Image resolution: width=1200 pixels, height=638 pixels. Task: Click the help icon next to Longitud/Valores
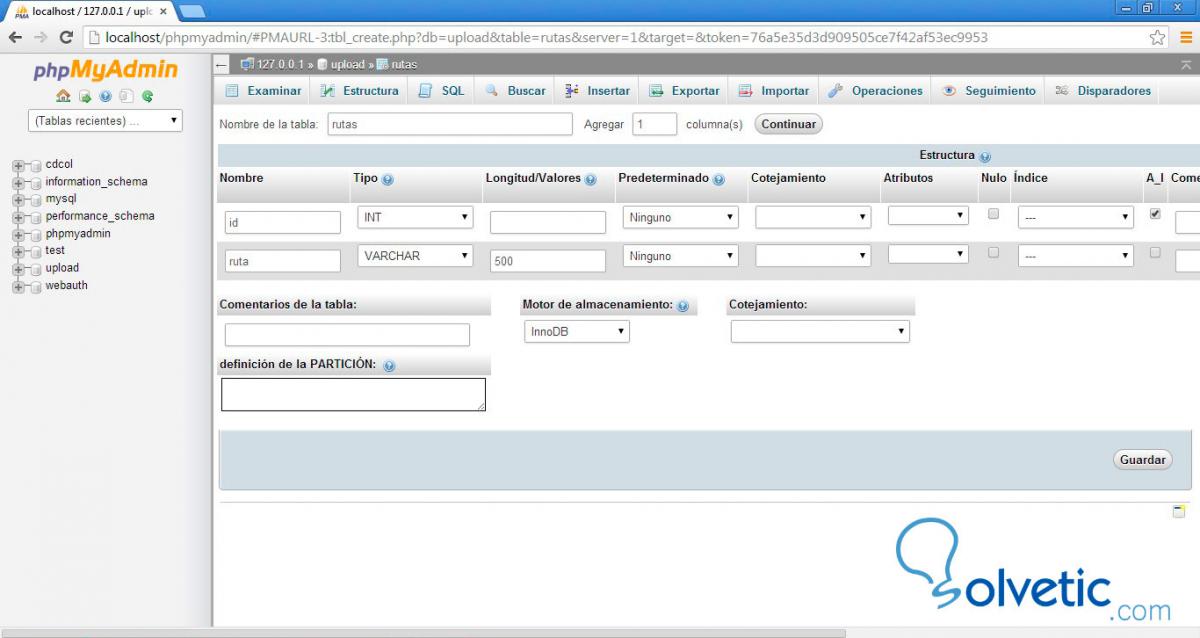pos(591,180)
